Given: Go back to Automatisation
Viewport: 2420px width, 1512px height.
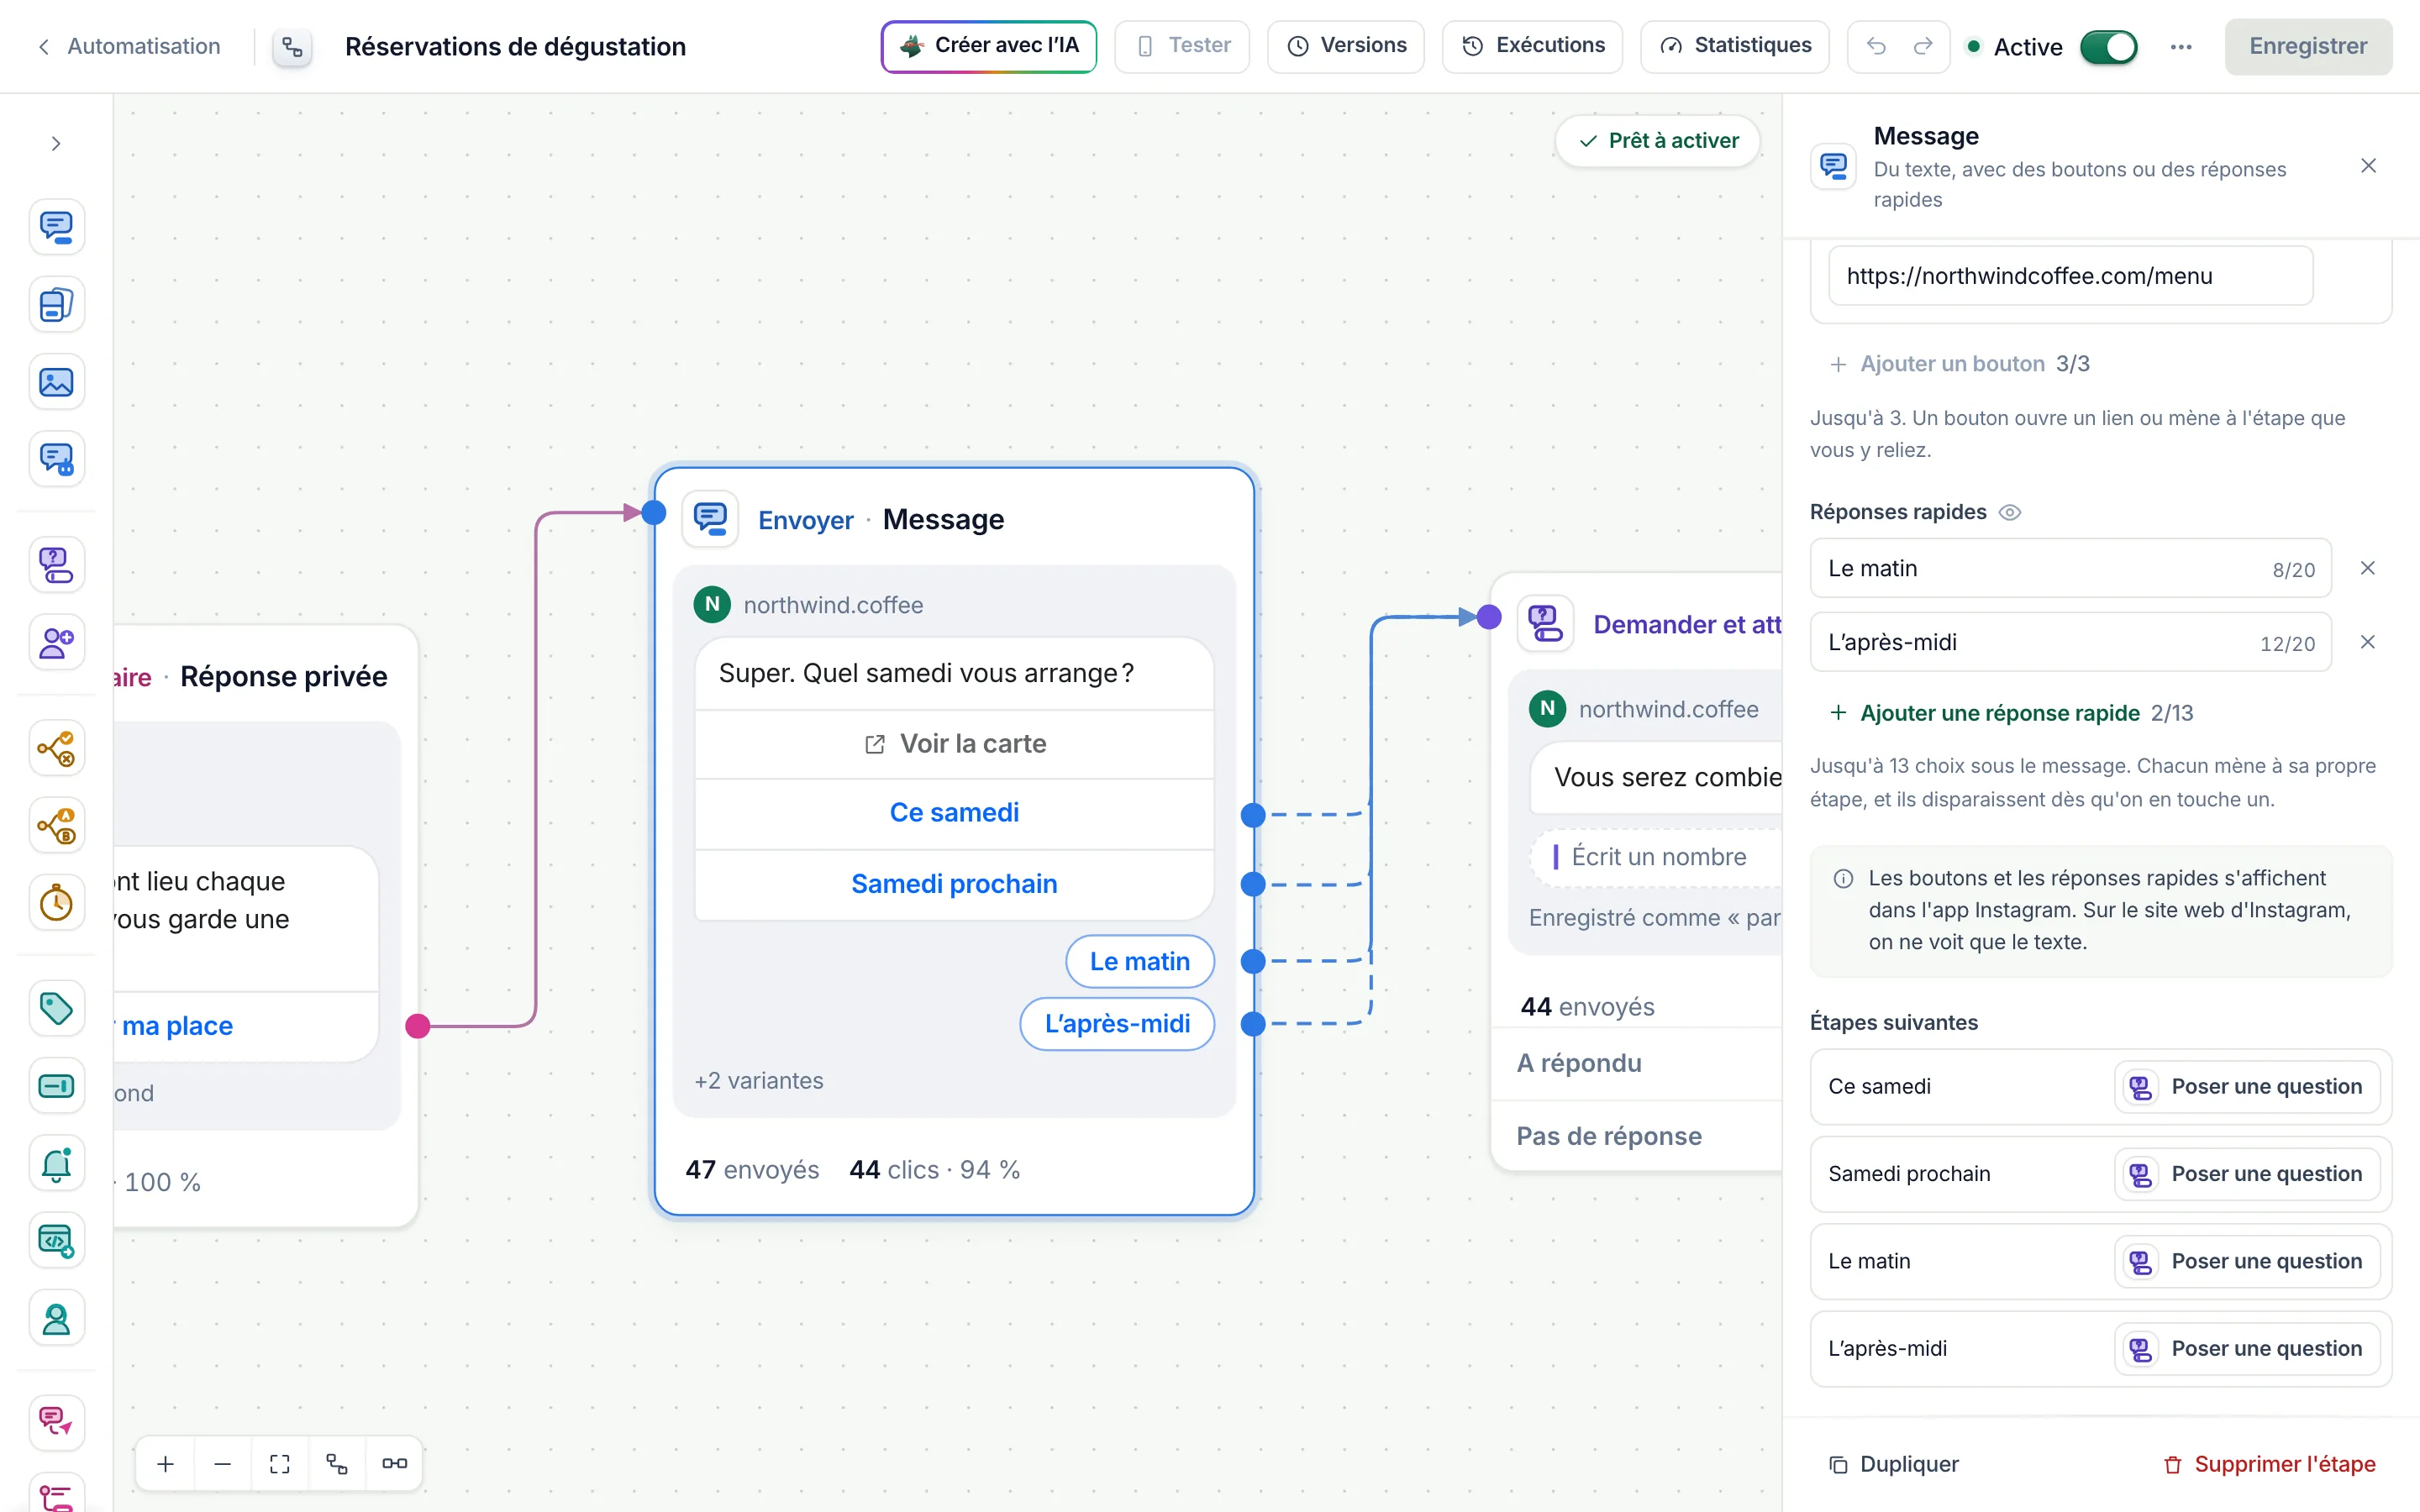Looking at the screenshot, I should (x=129, y=46).
